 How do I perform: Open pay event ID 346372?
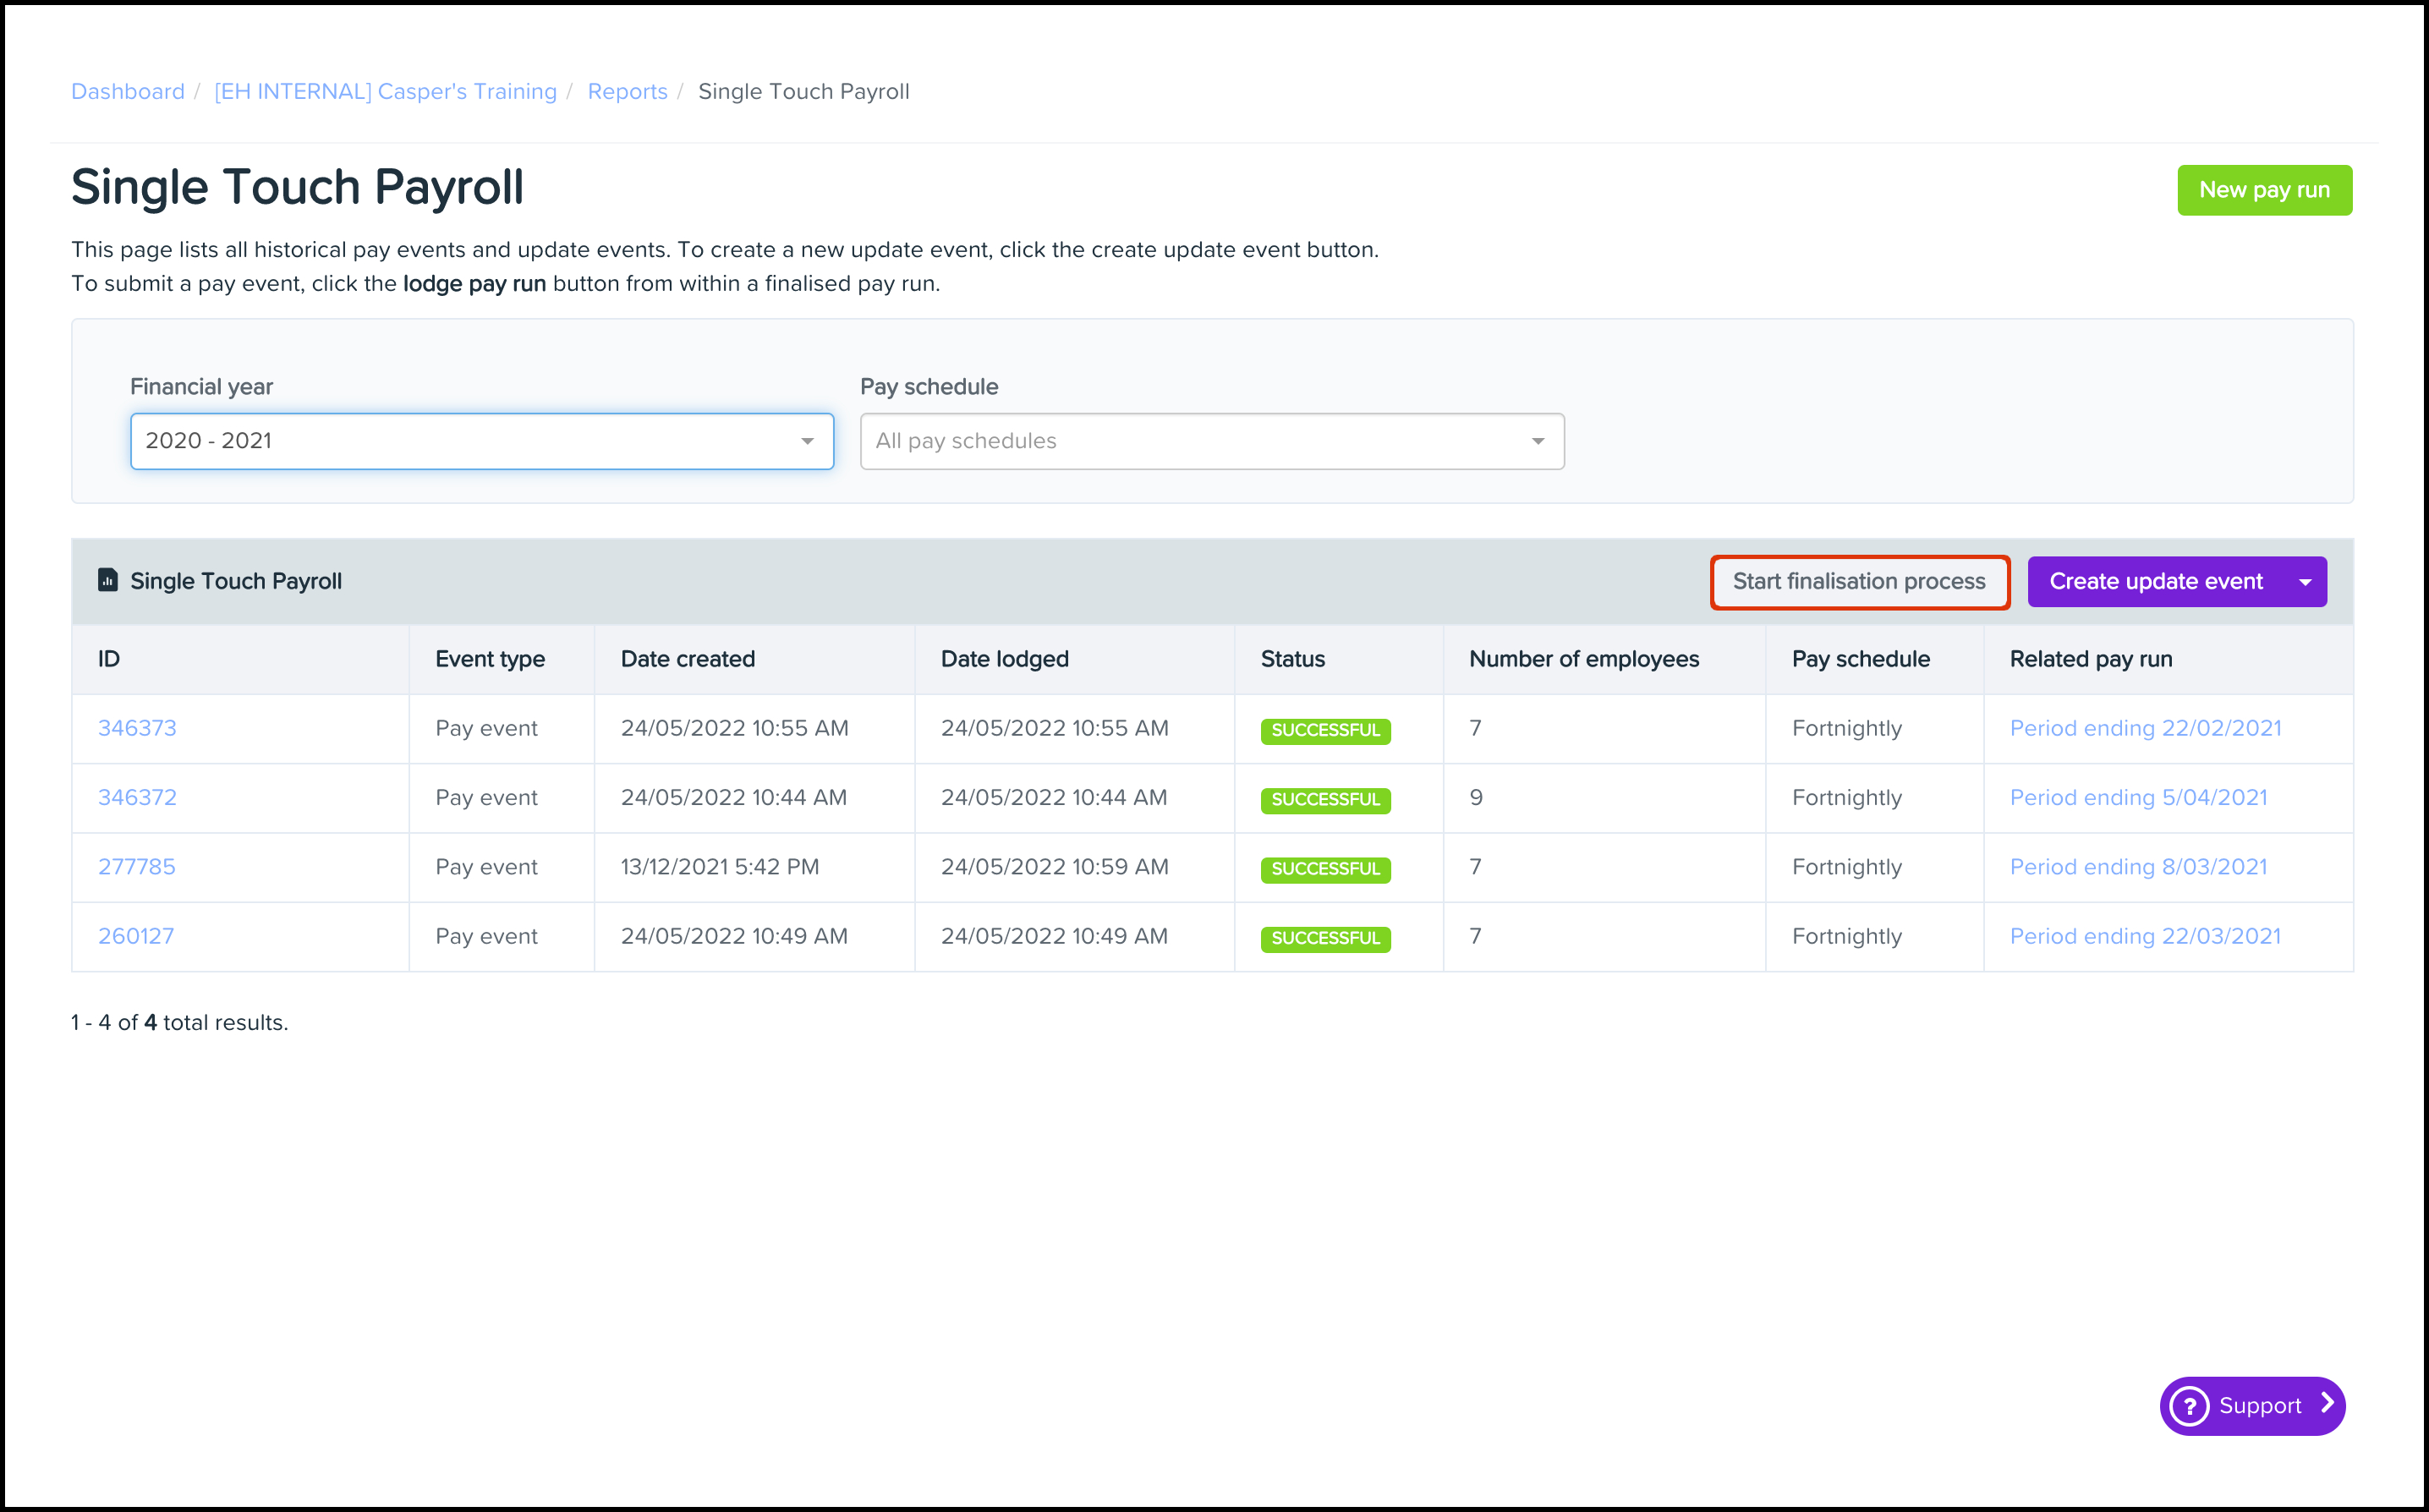click(x=137, y=798)
